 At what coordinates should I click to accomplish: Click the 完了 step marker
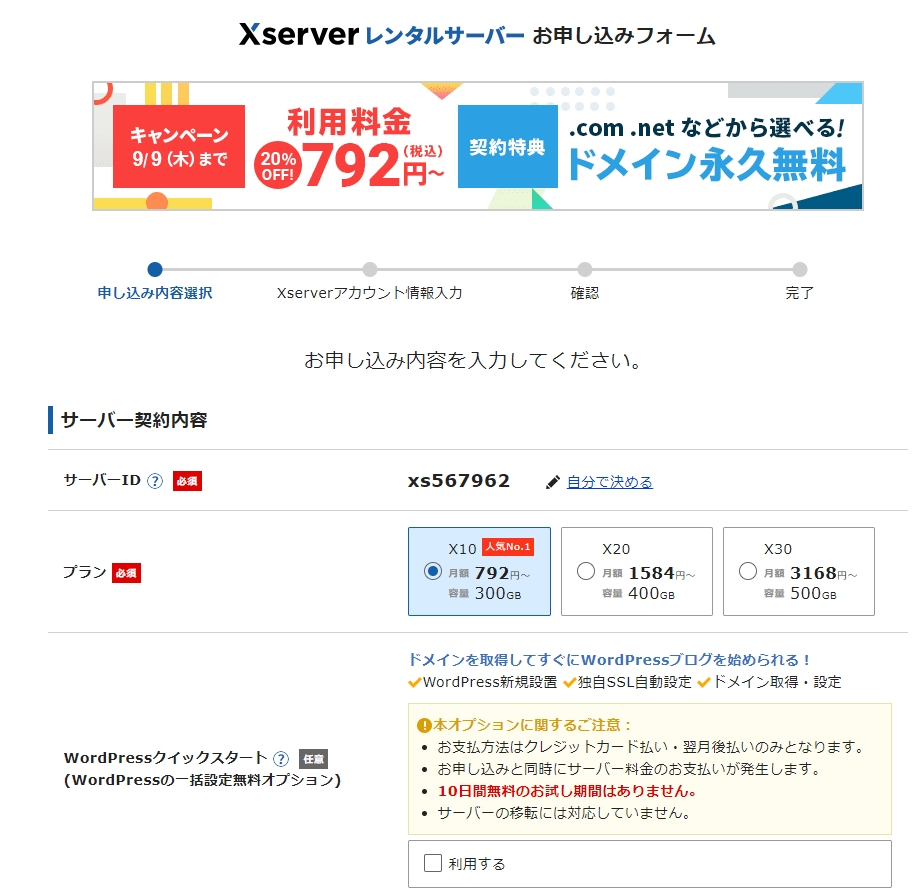click(x=800, y=270)
